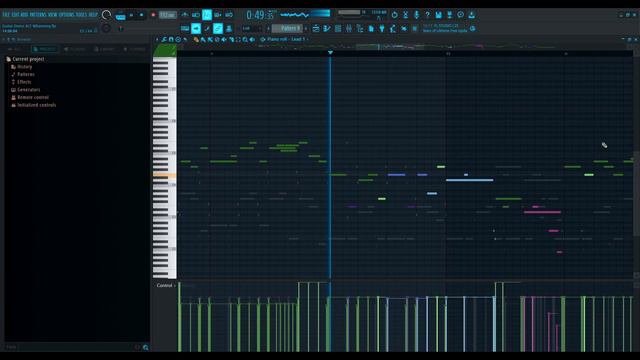Toggle loop recording button
640x360 pixels.
pos(229,15)
